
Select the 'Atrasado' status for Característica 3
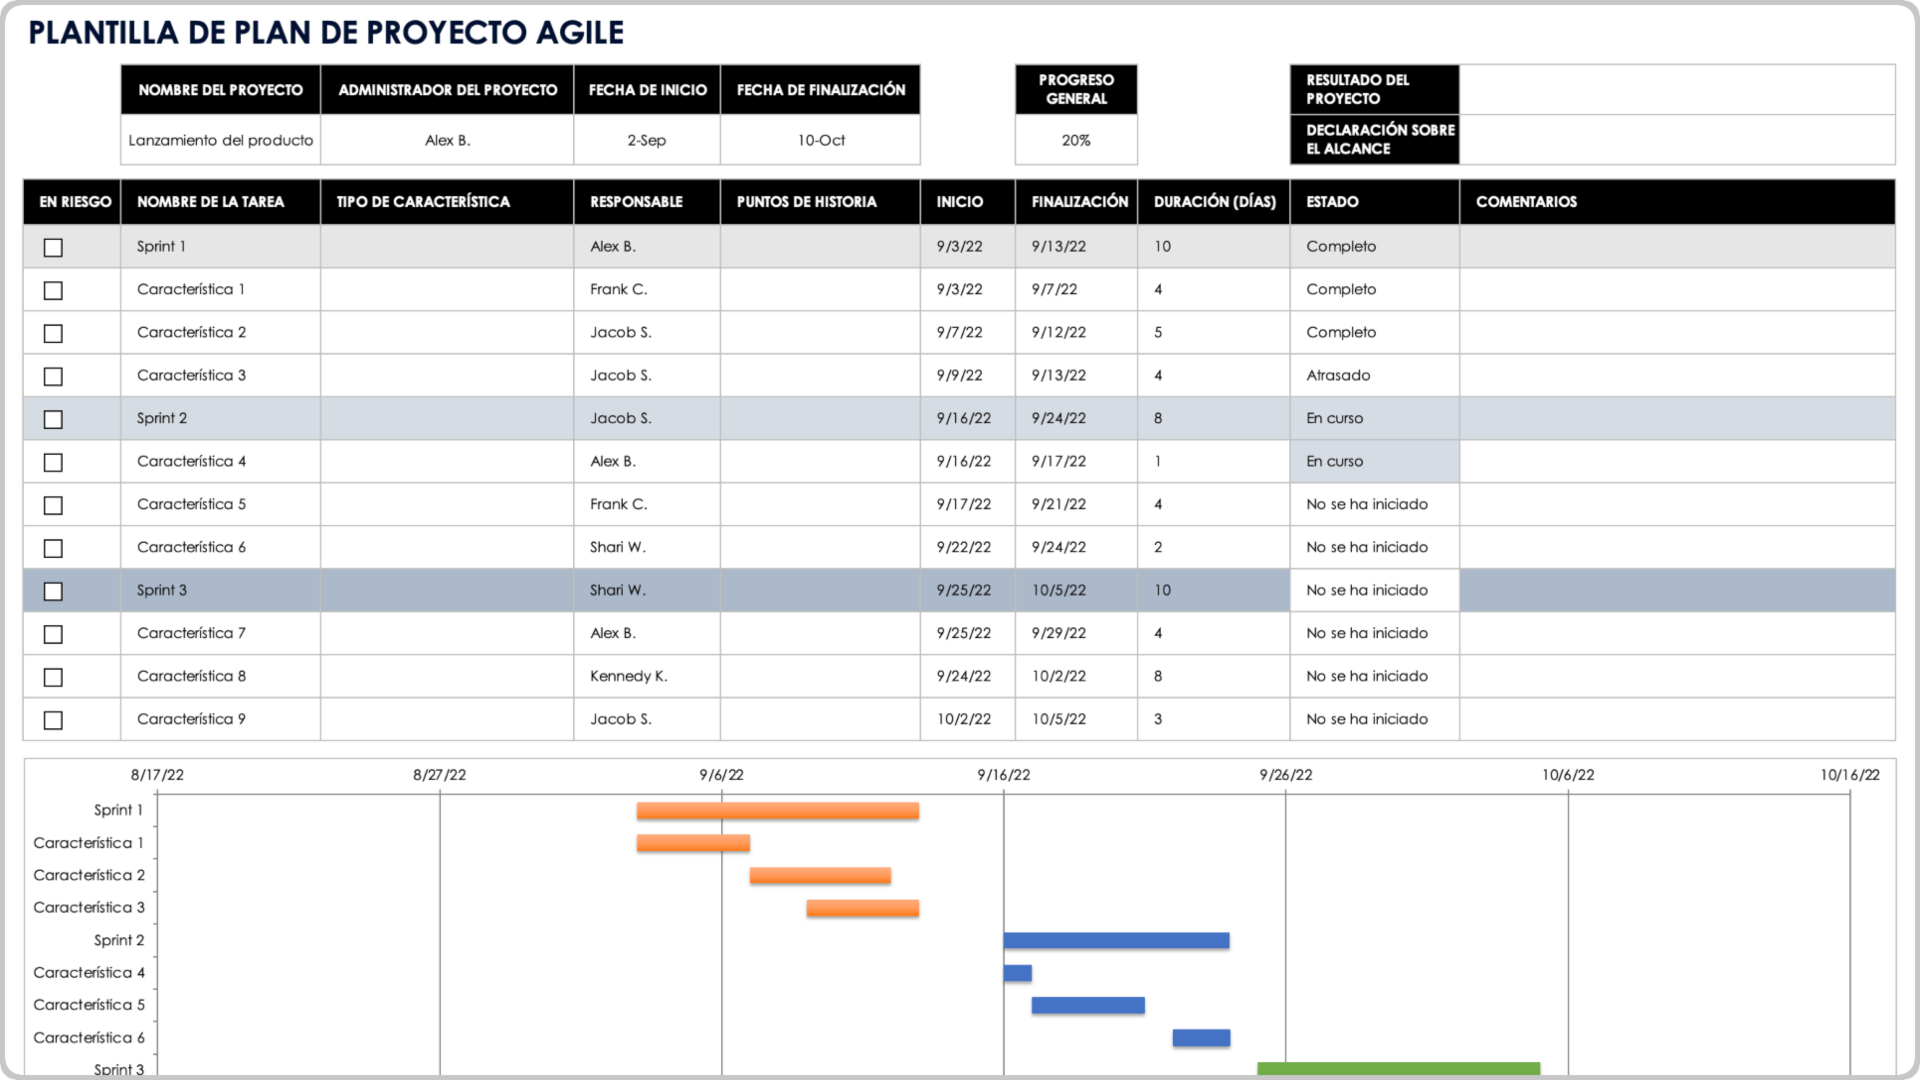(x=1375, y=376)
